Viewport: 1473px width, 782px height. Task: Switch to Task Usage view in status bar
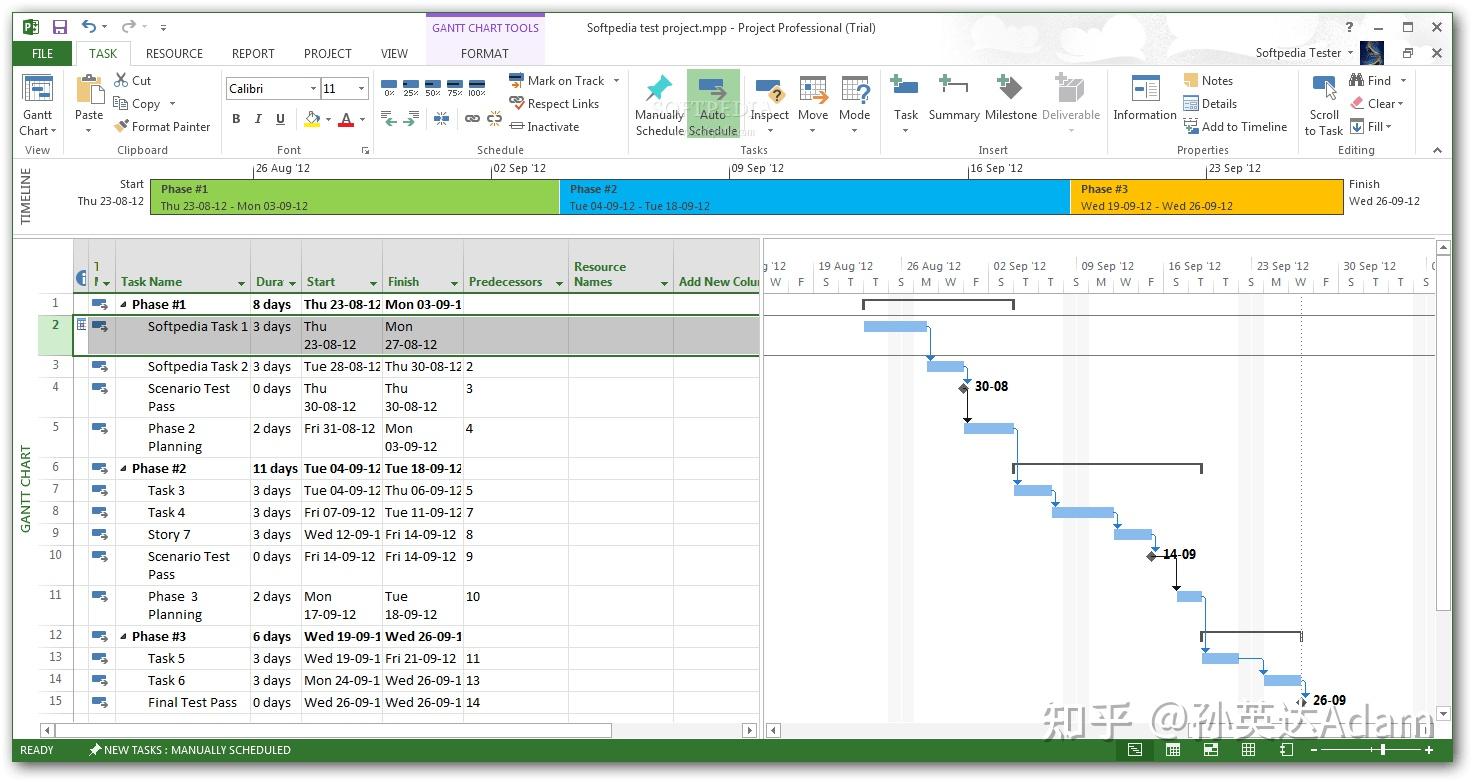(1173, 750)
